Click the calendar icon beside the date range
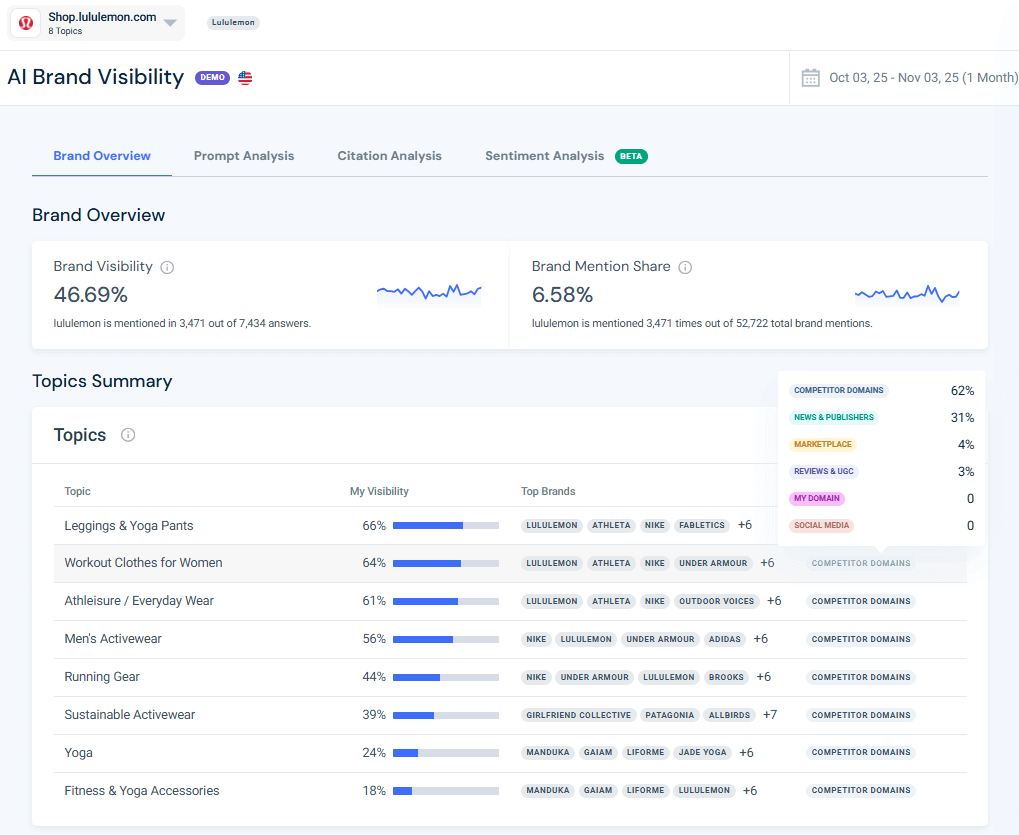 point(810,77)
